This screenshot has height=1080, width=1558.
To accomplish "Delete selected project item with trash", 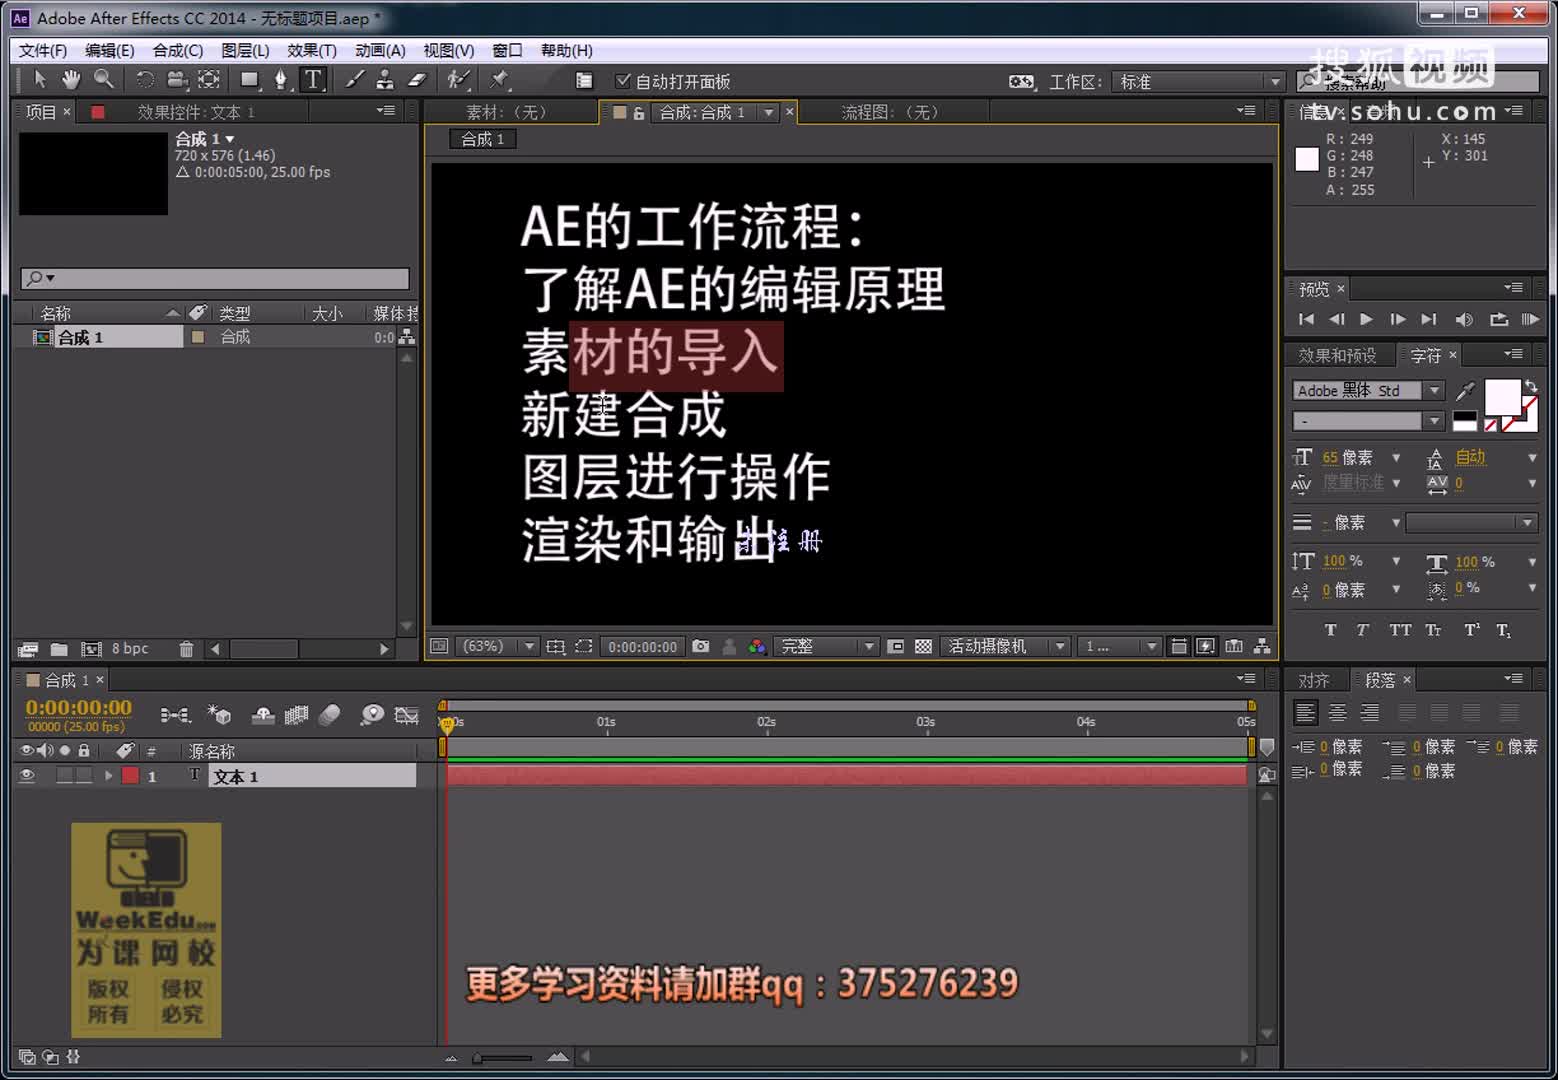I will point(186,649).
